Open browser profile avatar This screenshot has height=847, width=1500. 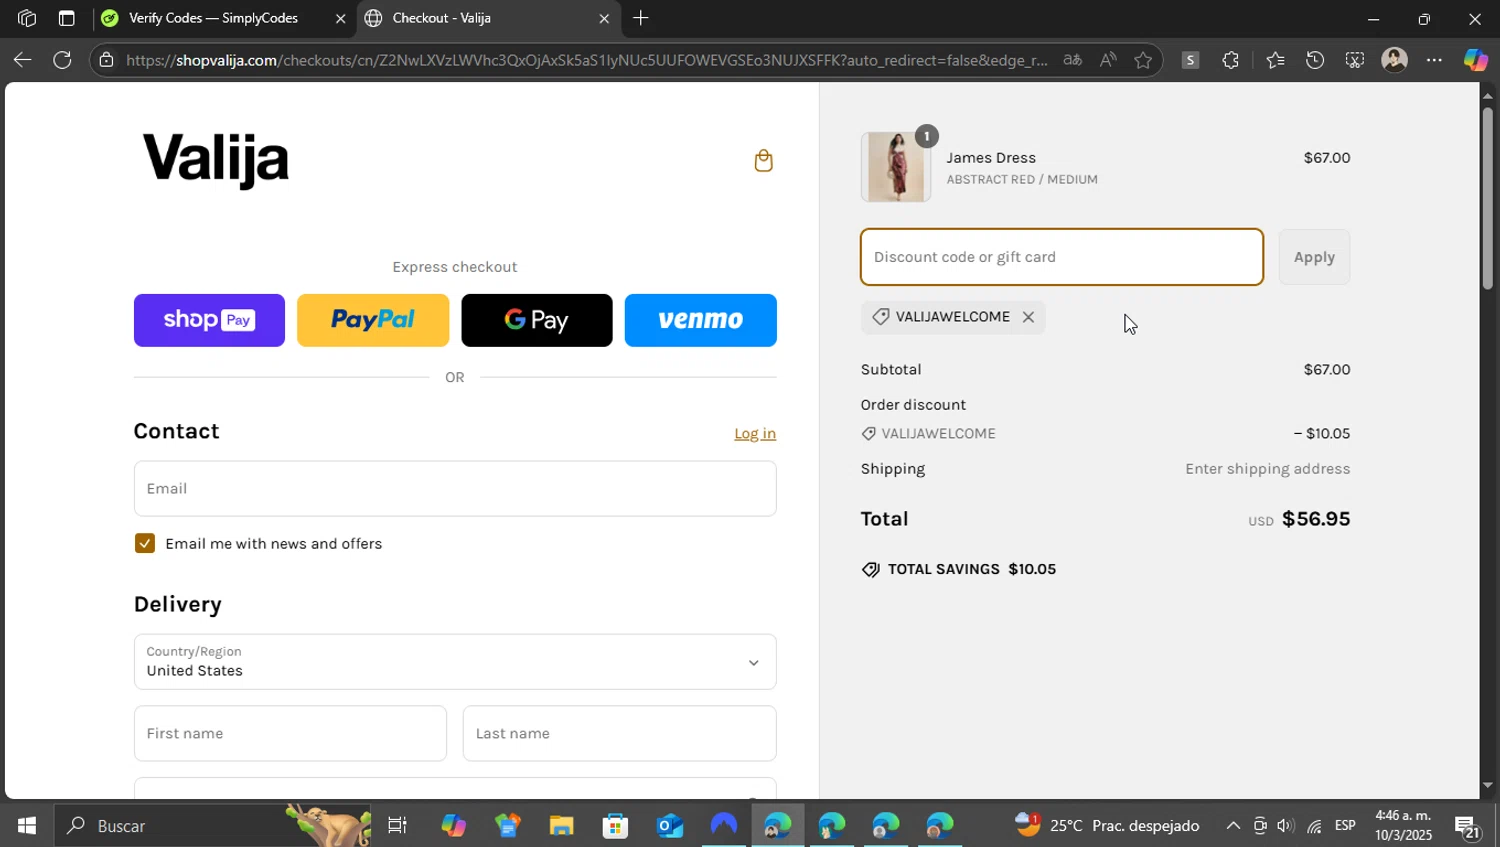point(1394,60)
